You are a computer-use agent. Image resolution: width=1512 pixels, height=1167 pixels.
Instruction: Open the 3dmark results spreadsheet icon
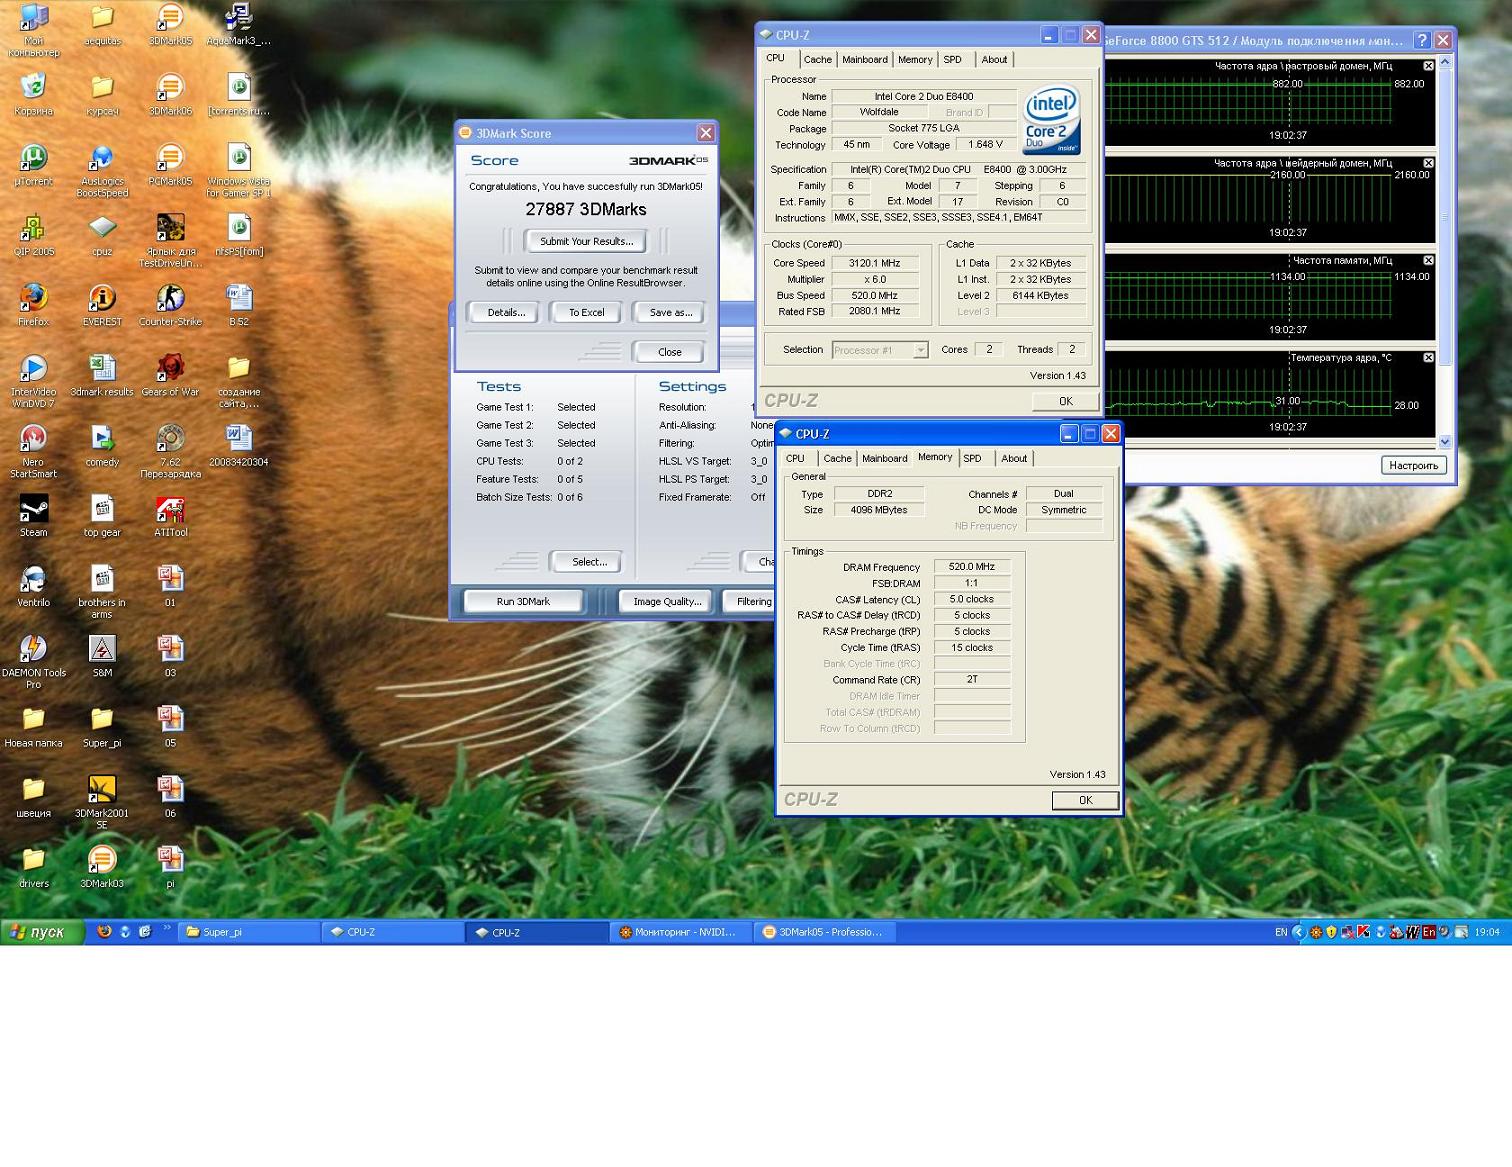[x=101, y=375]
